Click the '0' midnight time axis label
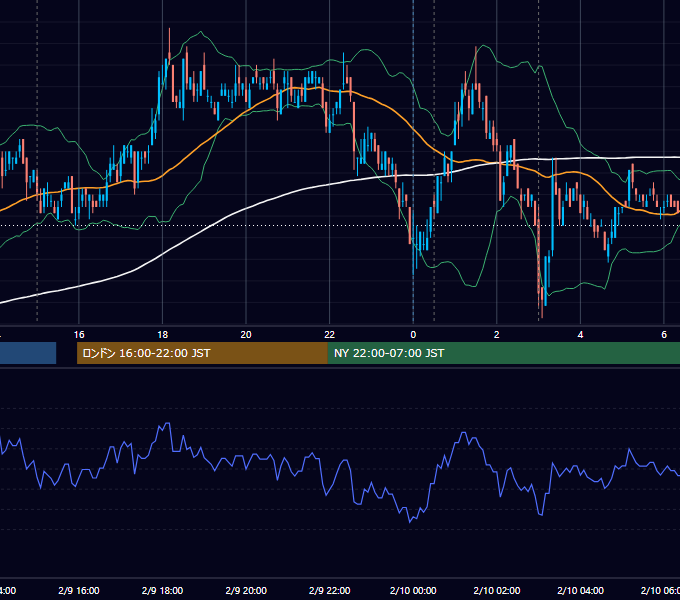Screen dimensions: 680x600 [413, 335]
